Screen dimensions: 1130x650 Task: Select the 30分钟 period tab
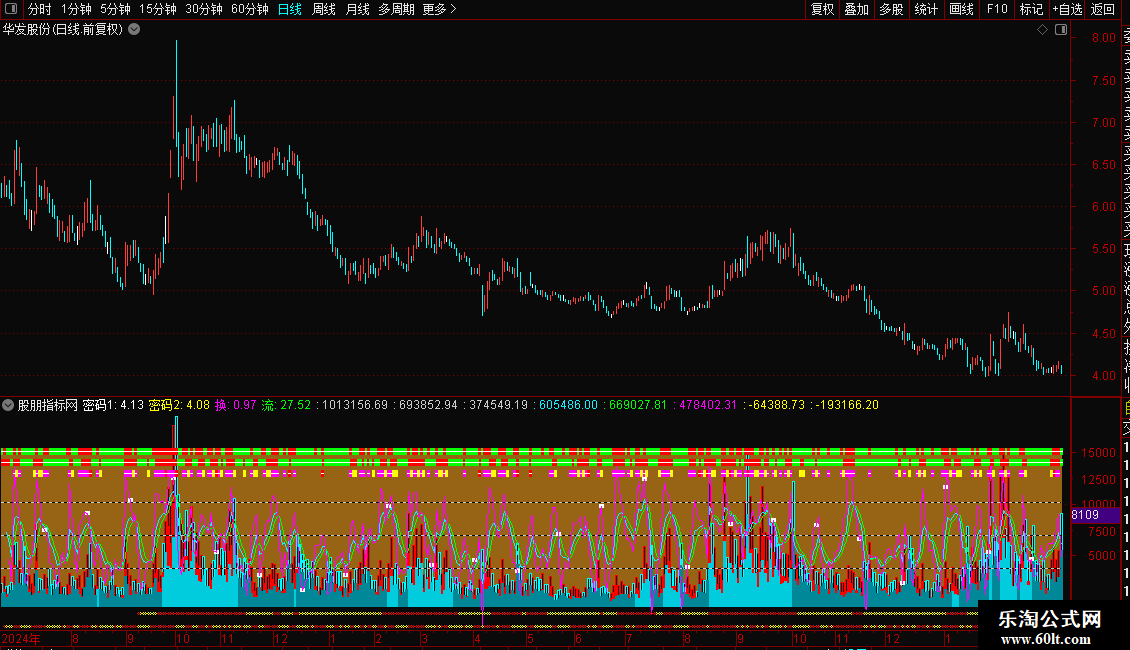click(204, 9)
